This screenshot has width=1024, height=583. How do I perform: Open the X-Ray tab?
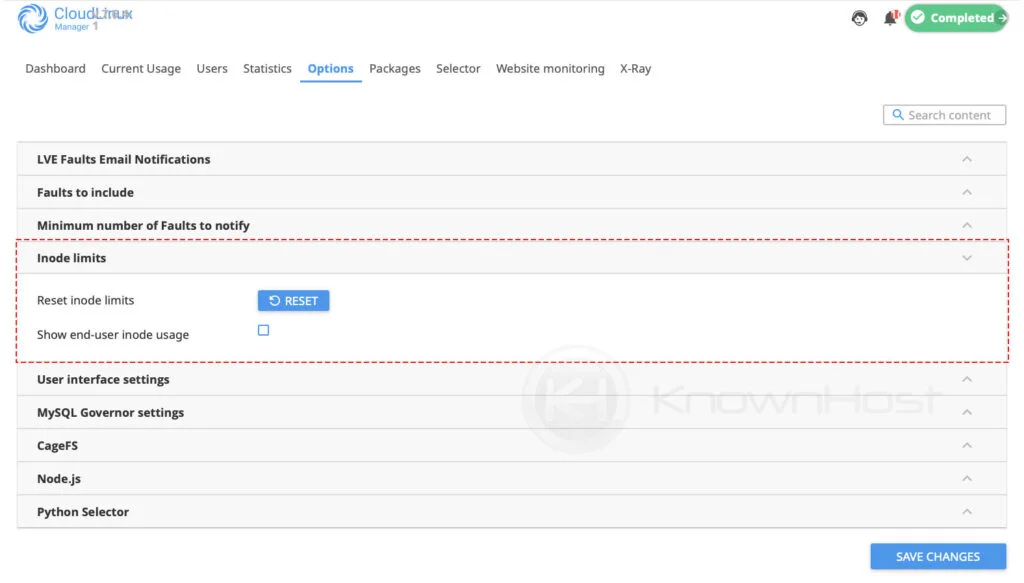(635, 68)
